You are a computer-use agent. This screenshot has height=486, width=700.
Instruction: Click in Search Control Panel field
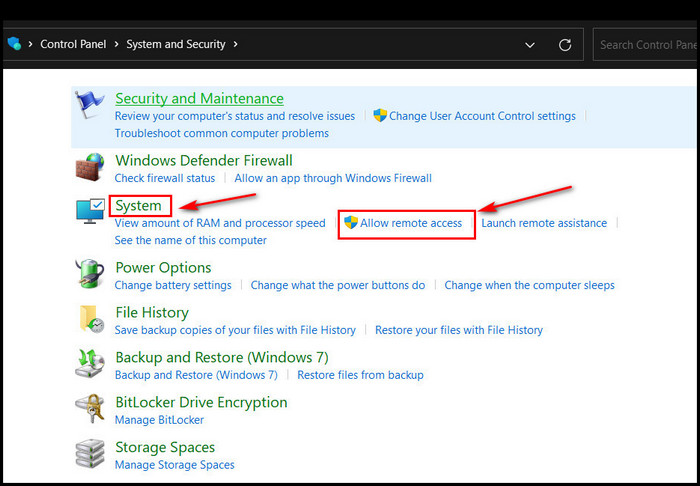click(646, 45)
